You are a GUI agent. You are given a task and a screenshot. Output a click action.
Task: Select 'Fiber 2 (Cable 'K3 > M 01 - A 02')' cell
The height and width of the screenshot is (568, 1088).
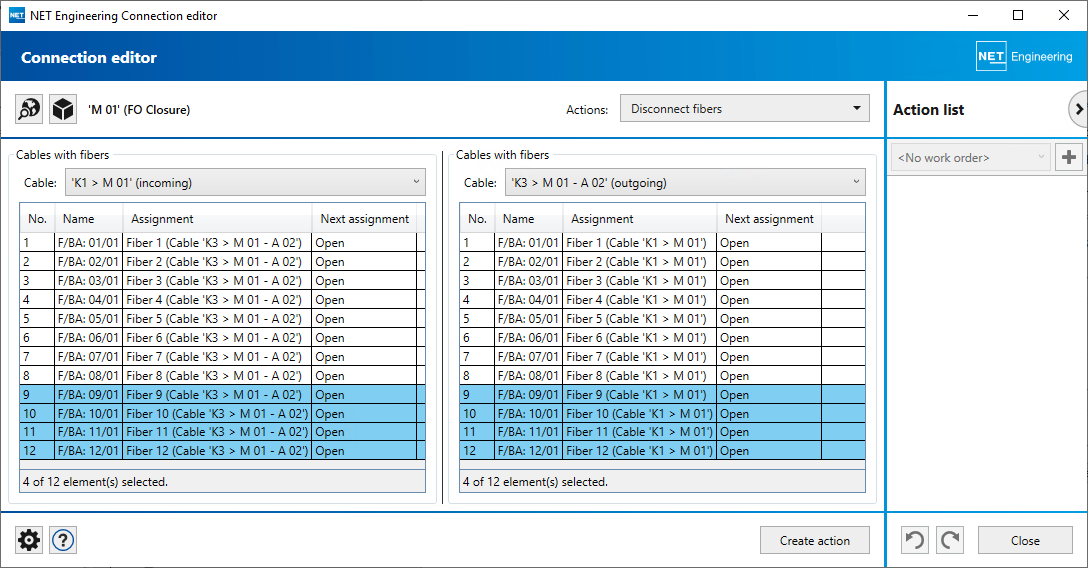click(218, 261)
